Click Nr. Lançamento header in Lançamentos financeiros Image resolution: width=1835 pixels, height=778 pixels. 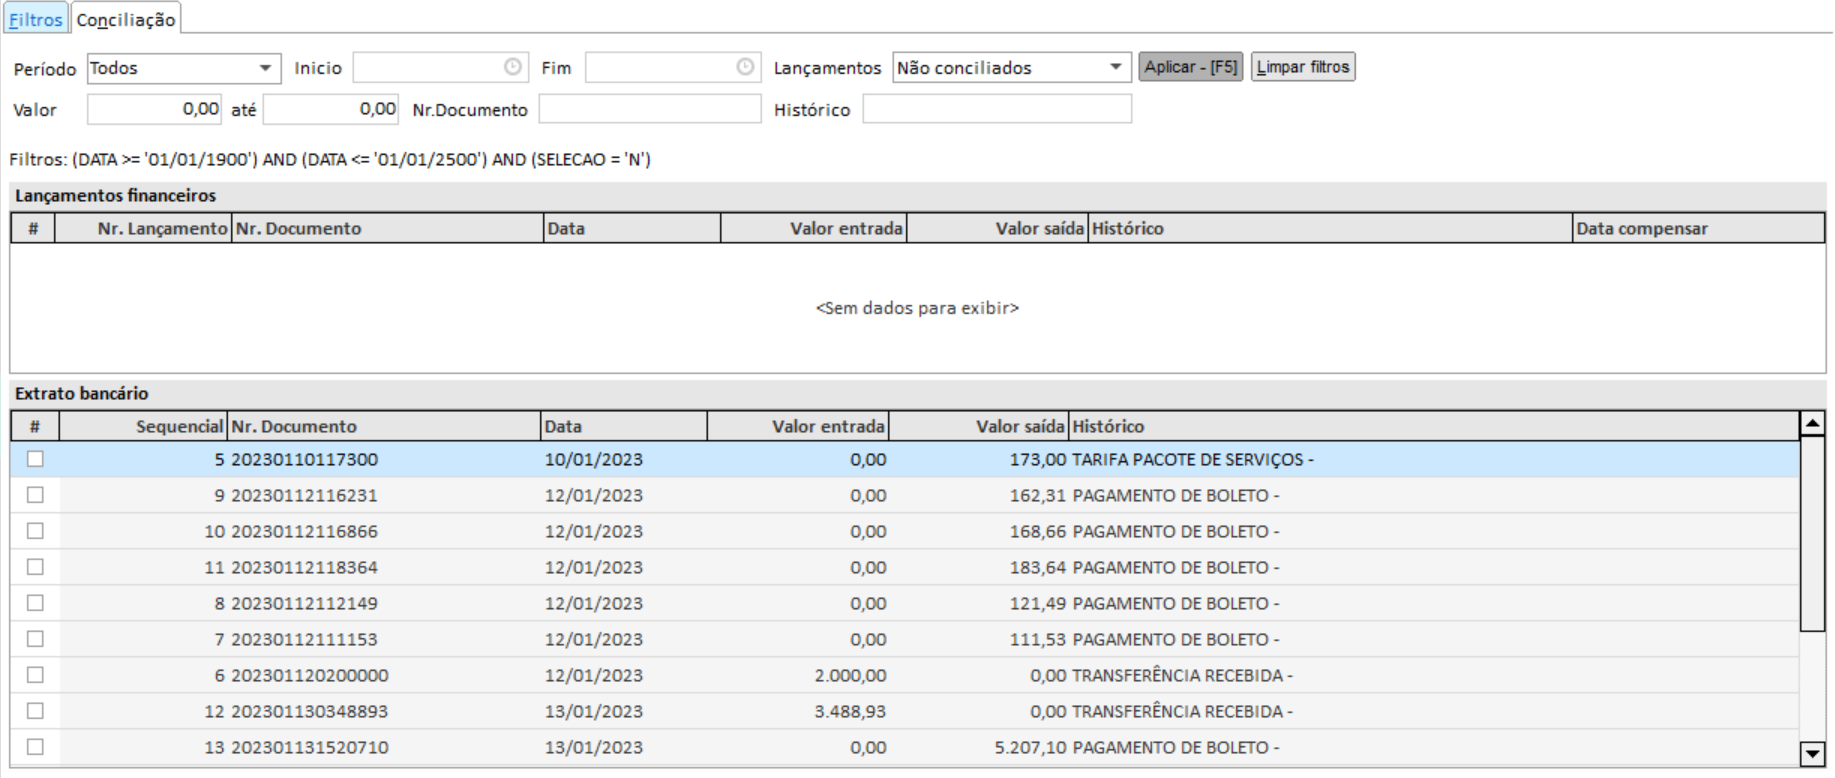(x=143, y=228)
